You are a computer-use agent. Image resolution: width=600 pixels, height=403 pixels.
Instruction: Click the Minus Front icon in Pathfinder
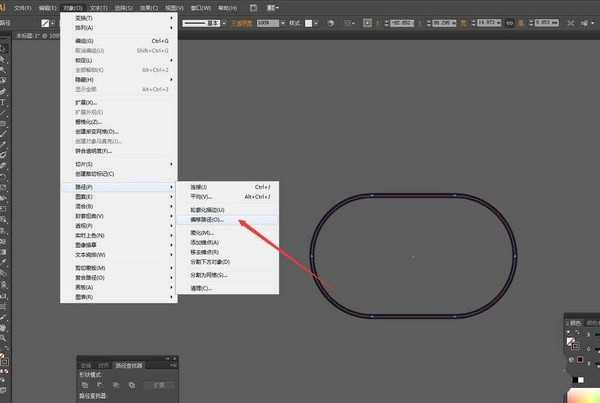click(100, 384)
